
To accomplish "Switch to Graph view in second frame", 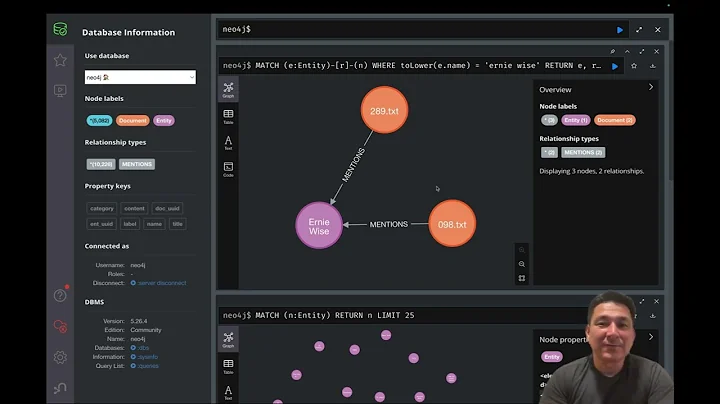I will coord(228,339).
